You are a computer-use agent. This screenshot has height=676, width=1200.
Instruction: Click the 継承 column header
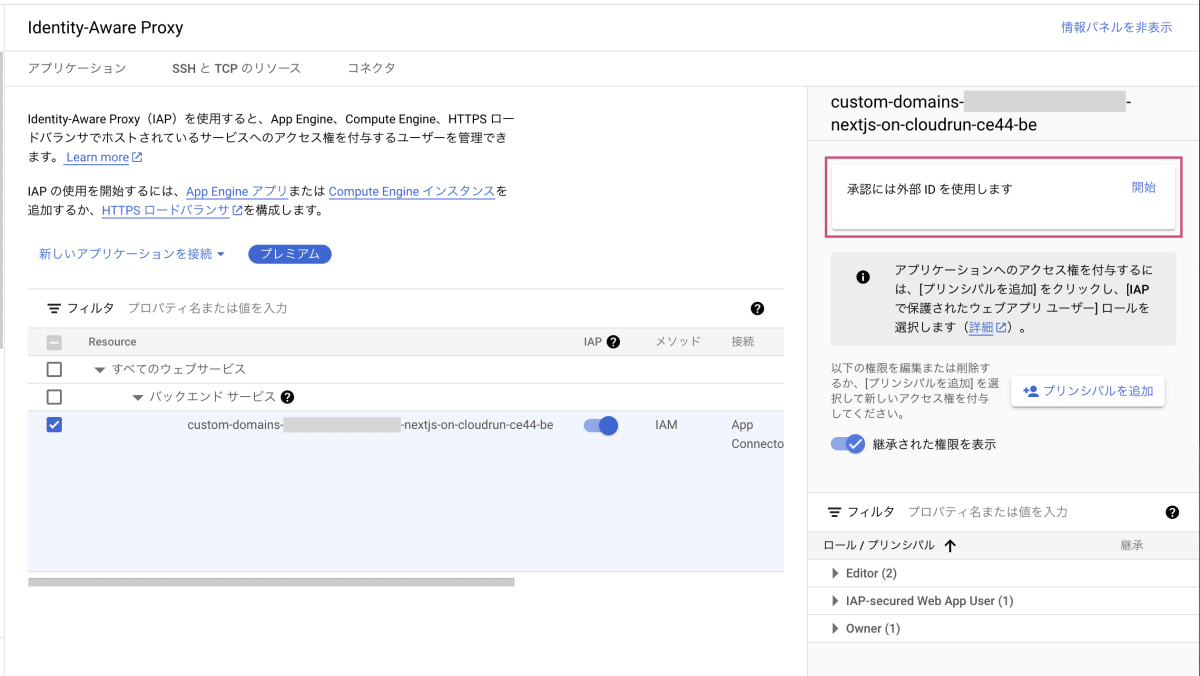click(1132, 546)
